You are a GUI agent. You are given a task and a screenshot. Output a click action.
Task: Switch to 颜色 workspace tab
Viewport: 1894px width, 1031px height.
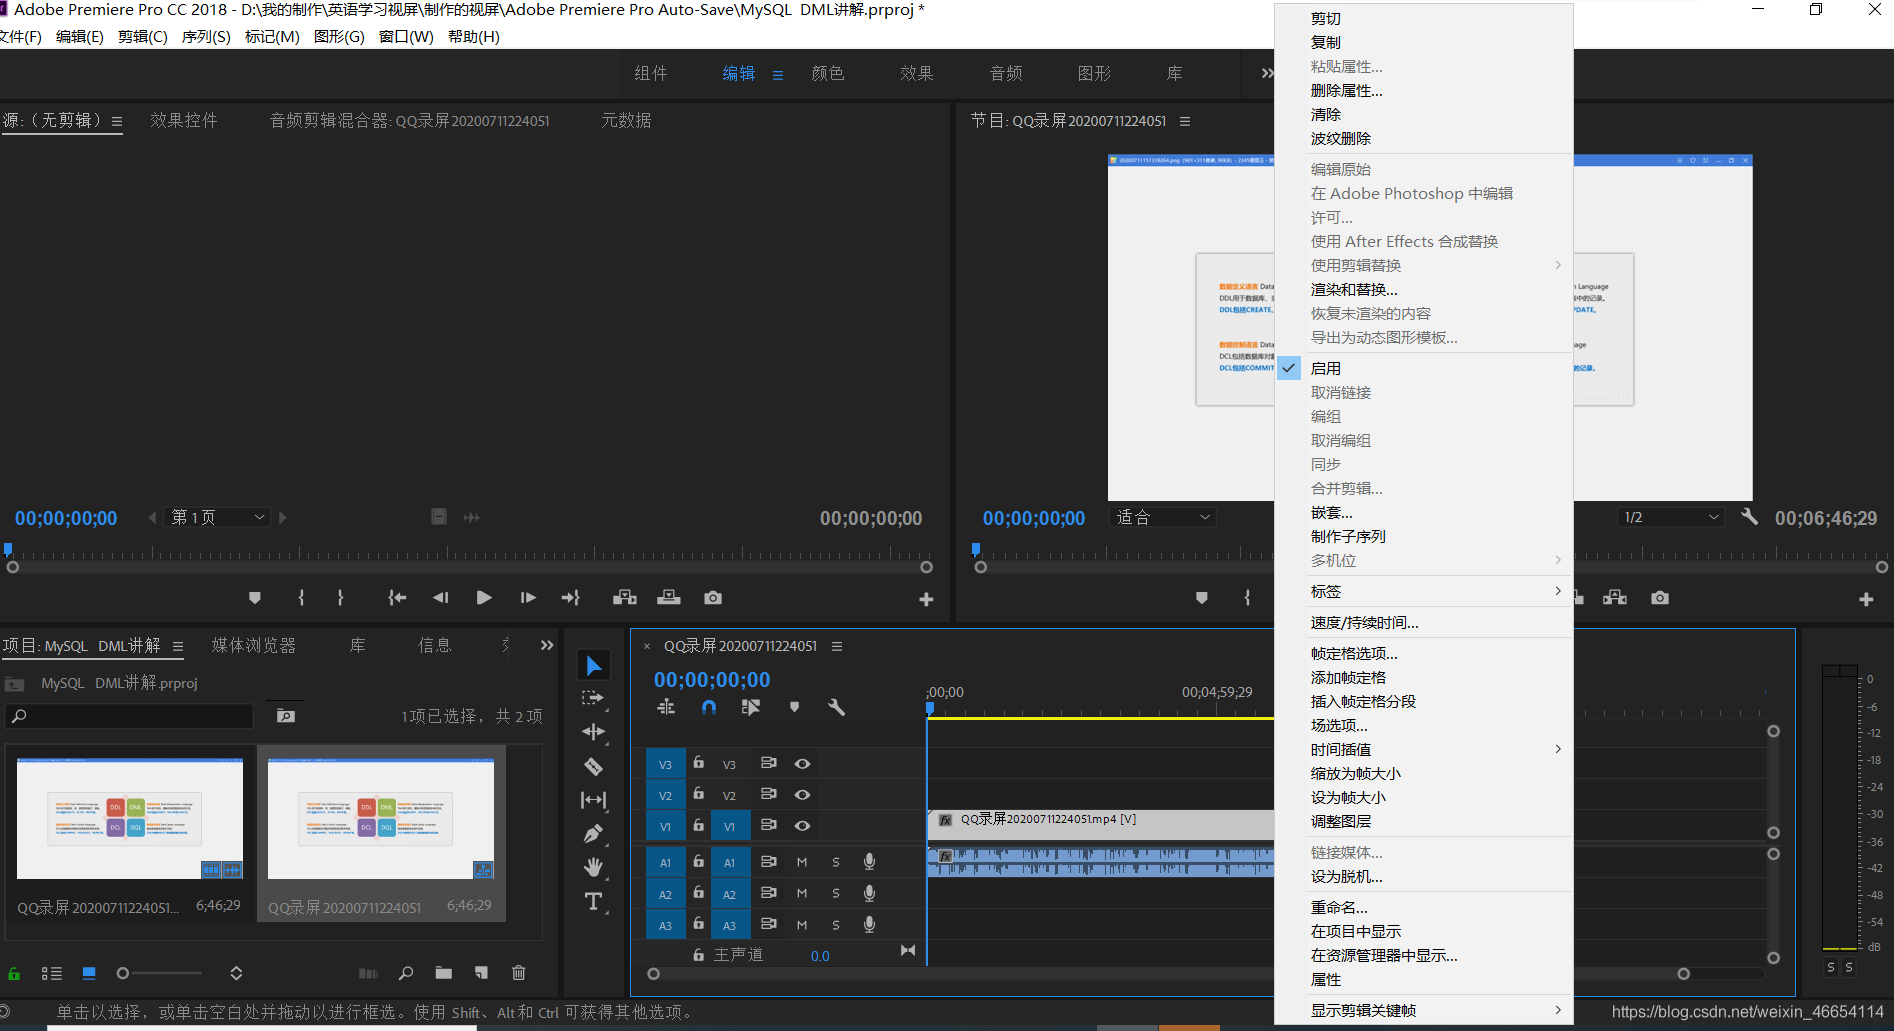coord(828,73)
